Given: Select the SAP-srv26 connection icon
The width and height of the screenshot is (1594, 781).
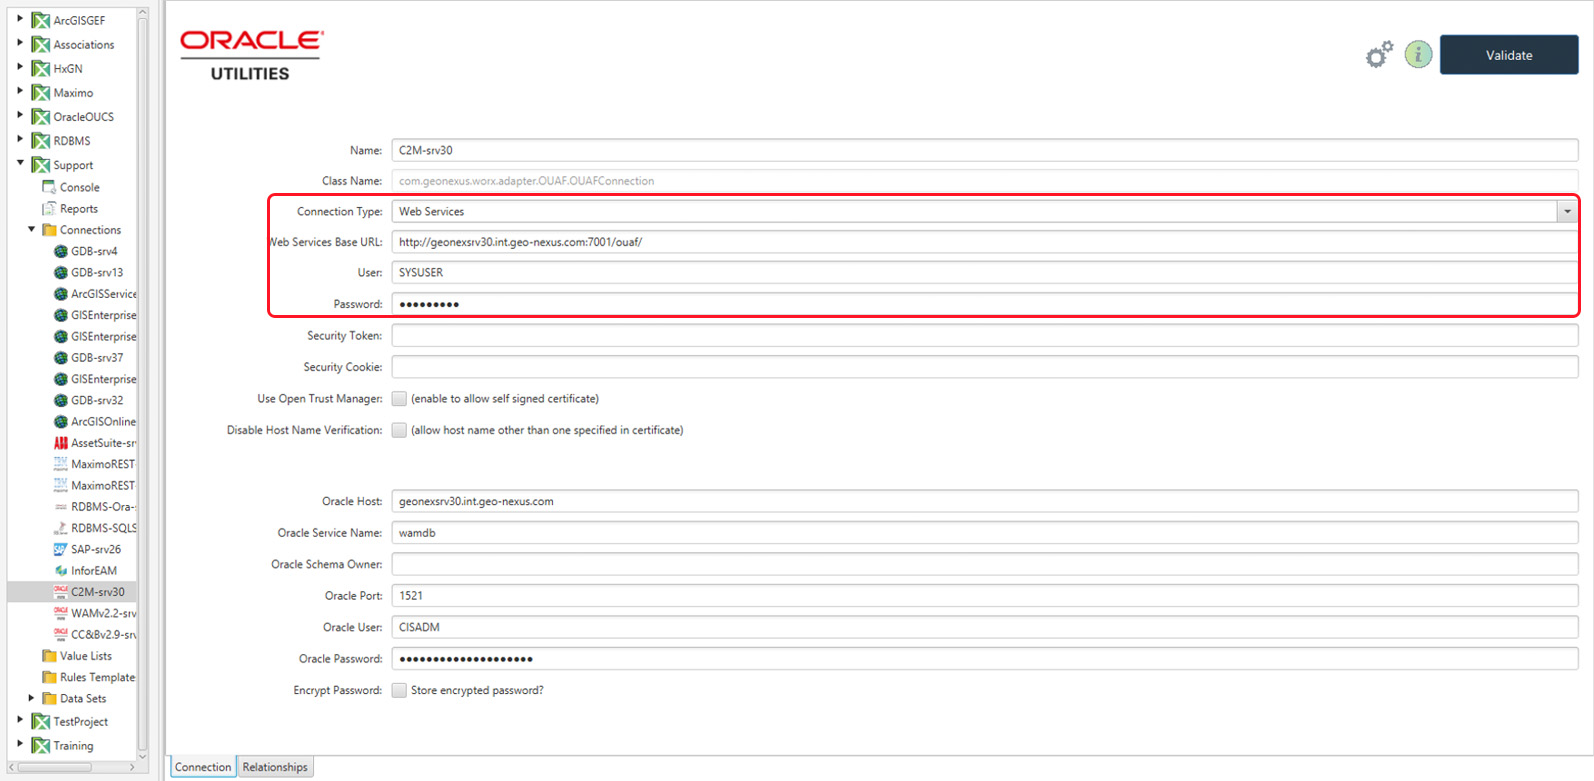Looking at the screenshot, I should (60, 549).
